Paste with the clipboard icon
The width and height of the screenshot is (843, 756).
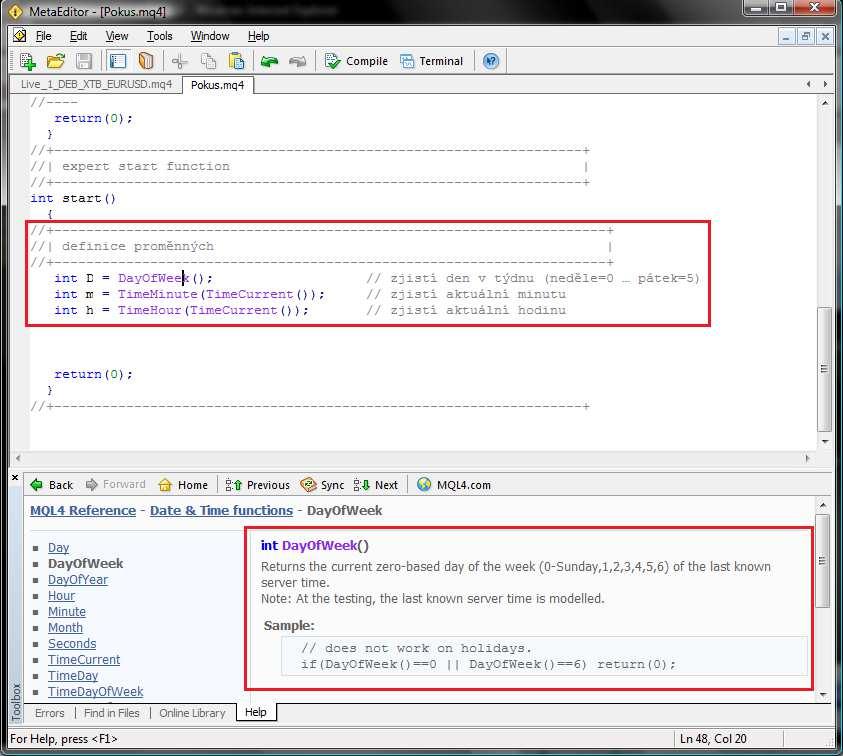(236, 61)
